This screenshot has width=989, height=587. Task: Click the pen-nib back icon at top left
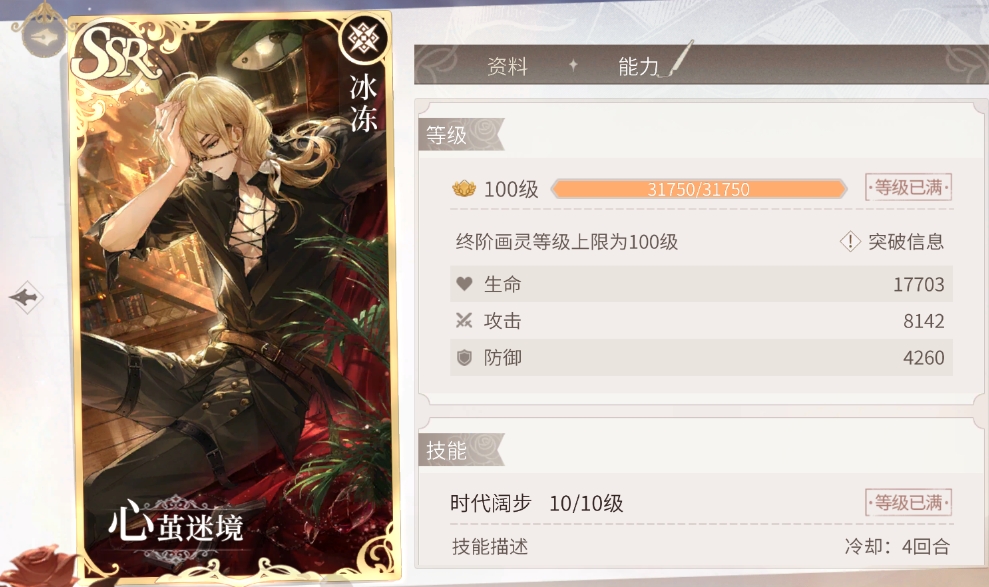(x=44, y=37)
